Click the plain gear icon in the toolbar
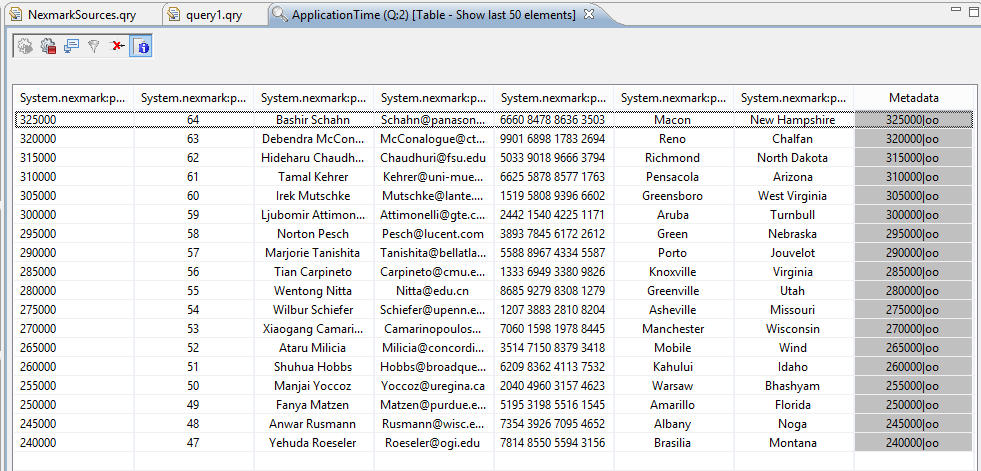The image size is (981, 471). (25, 46)
